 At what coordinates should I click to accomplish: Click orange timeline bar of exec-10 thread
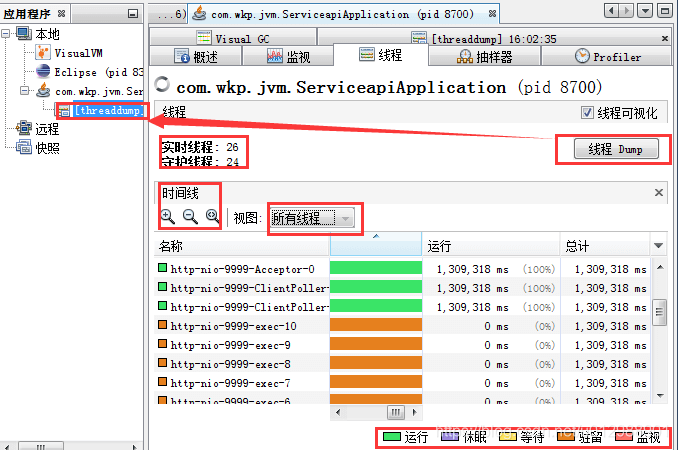click(376, 325)
